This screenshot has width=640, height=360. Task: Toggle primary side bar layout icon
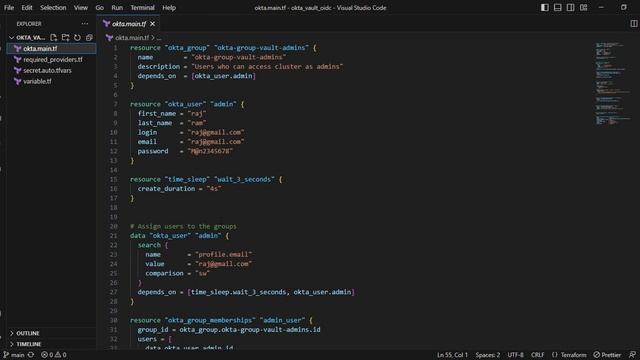[x=544, y=7]
